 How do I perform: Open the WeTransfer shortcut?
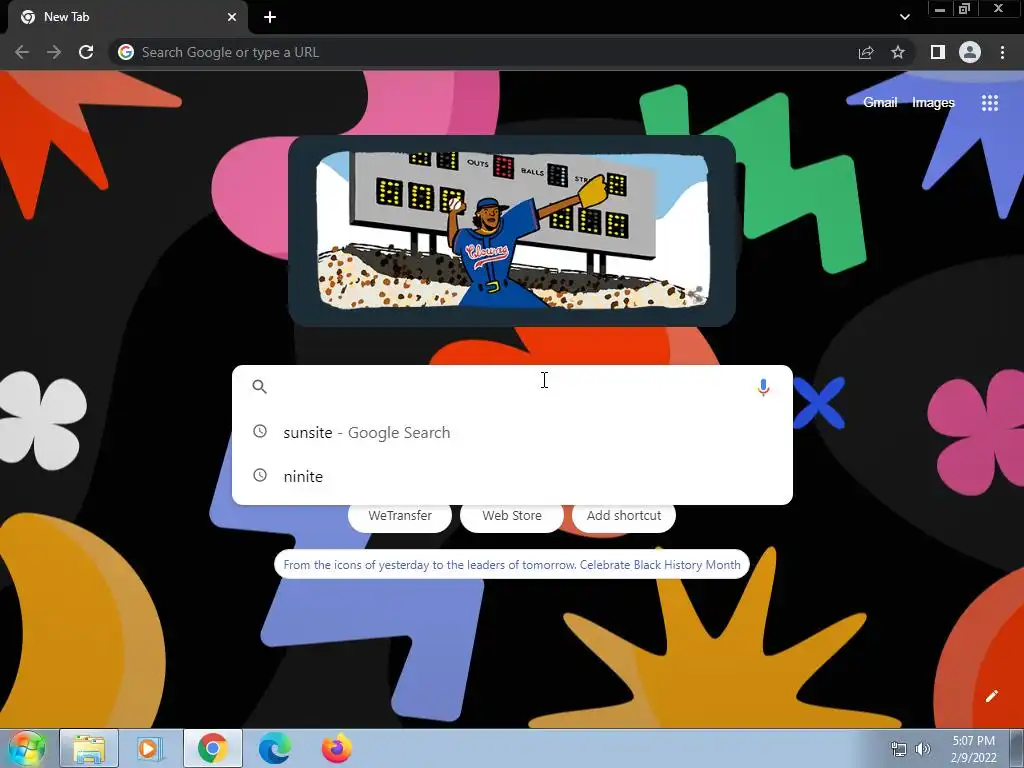[400, 515]
